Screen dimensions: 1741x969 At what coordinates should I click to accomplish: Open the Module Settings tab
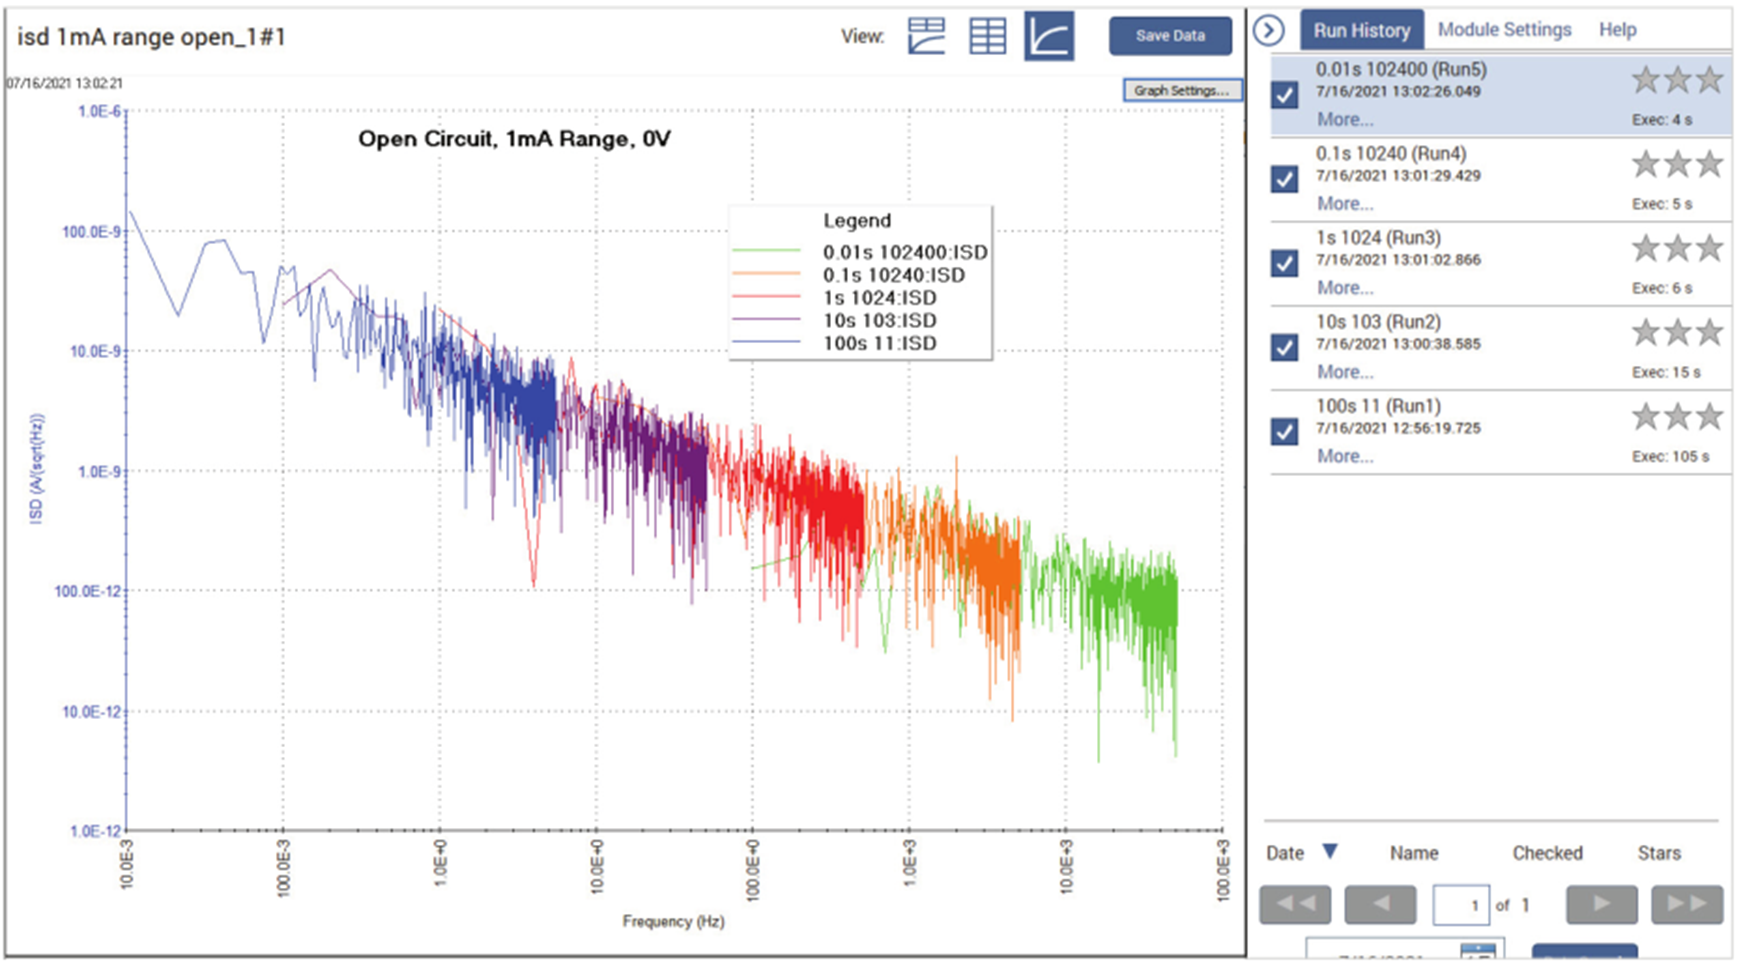pos(1504,30)
